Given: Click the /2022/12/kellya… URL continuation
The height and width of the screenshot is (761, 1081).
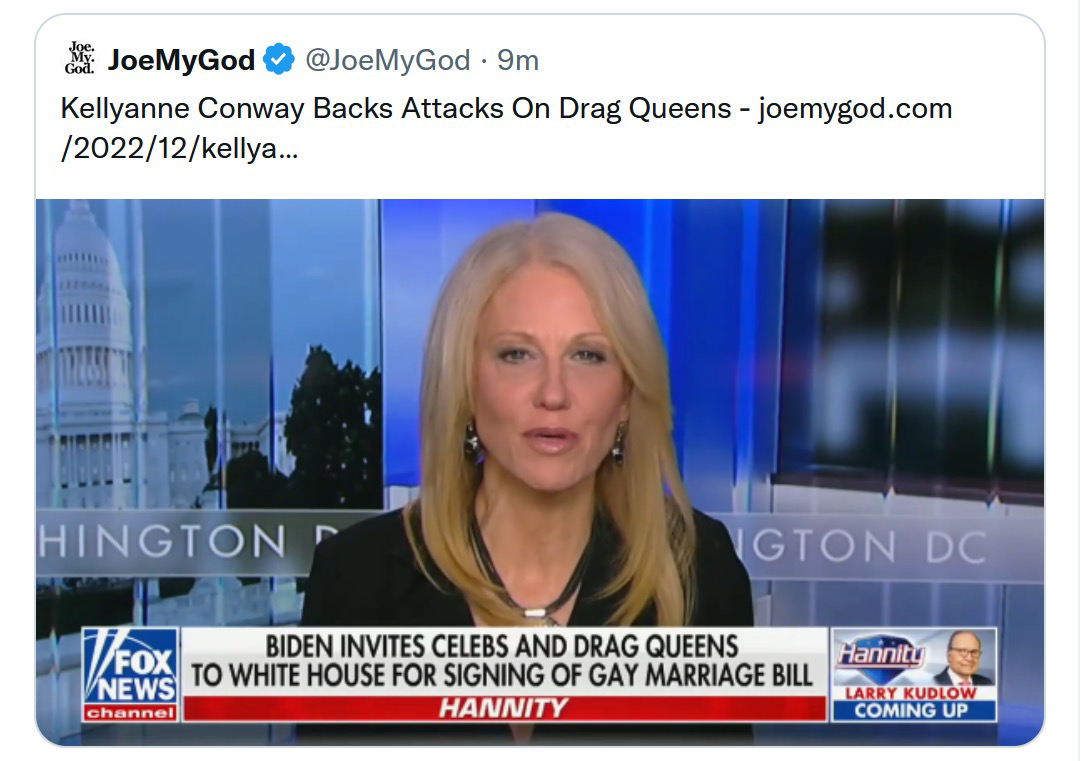Looking at the screenshot, I should 179,148.
